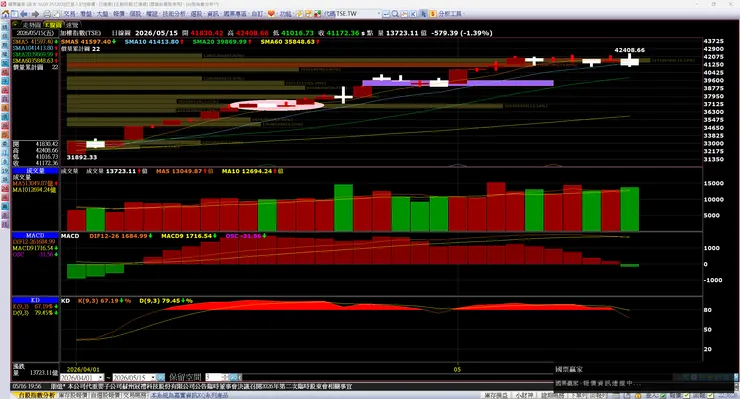
Task: Click the MACD indicator panel header
Action: pos(35,235)
